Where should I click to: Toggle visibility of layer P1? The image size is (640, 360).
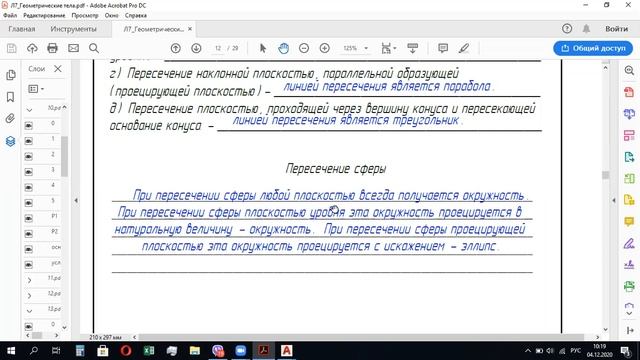28,218
